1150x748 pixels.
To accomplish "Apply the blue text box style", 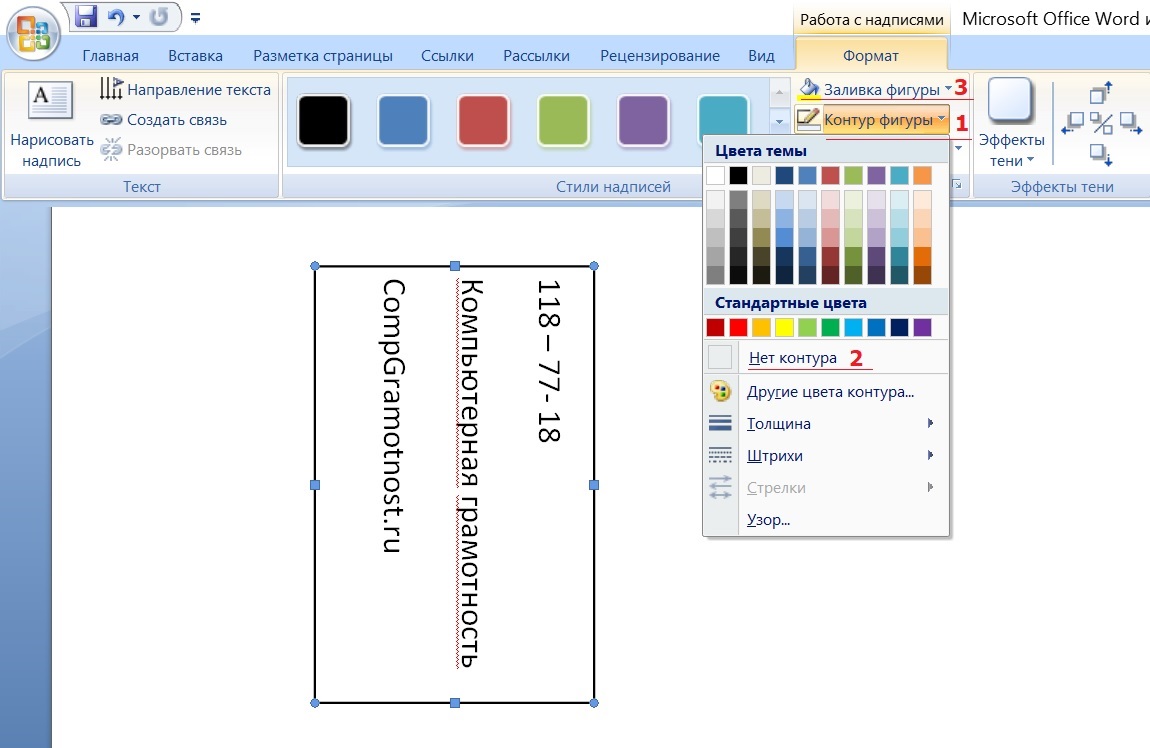I will [403, 120].
